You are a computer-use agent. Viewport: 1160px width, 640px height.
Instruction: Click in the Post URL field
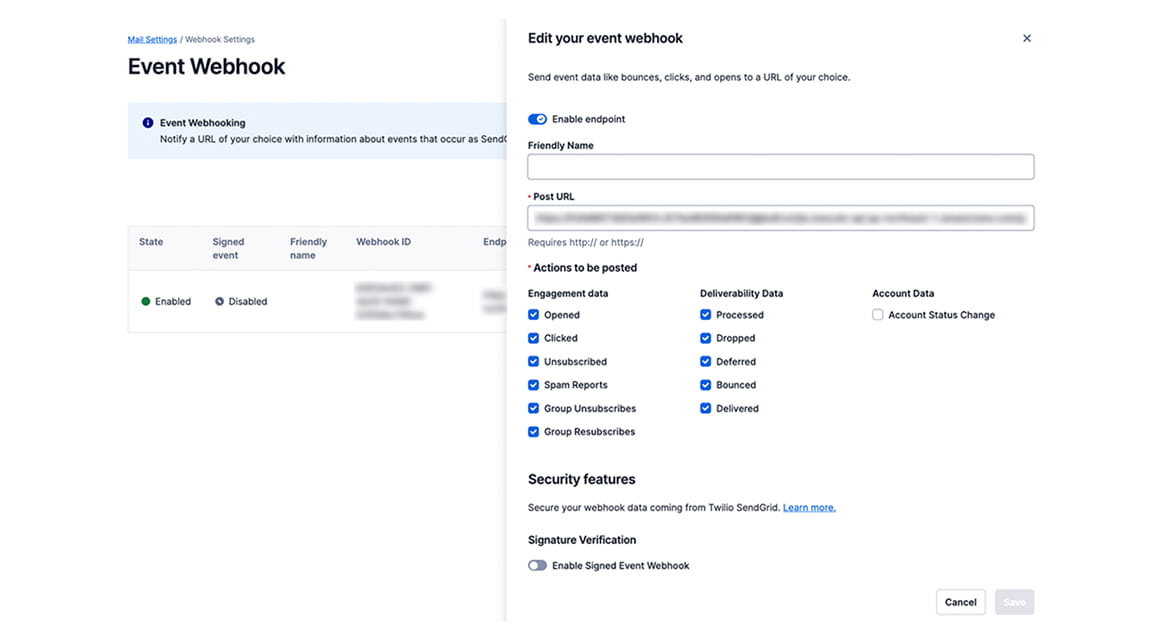click(x=780, y=218)
